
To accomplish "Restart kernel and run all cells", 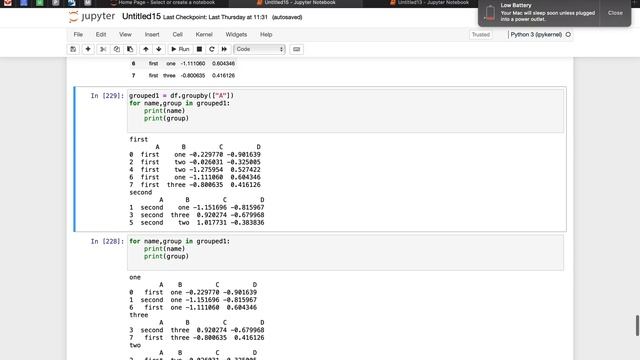I will point(224,49).
